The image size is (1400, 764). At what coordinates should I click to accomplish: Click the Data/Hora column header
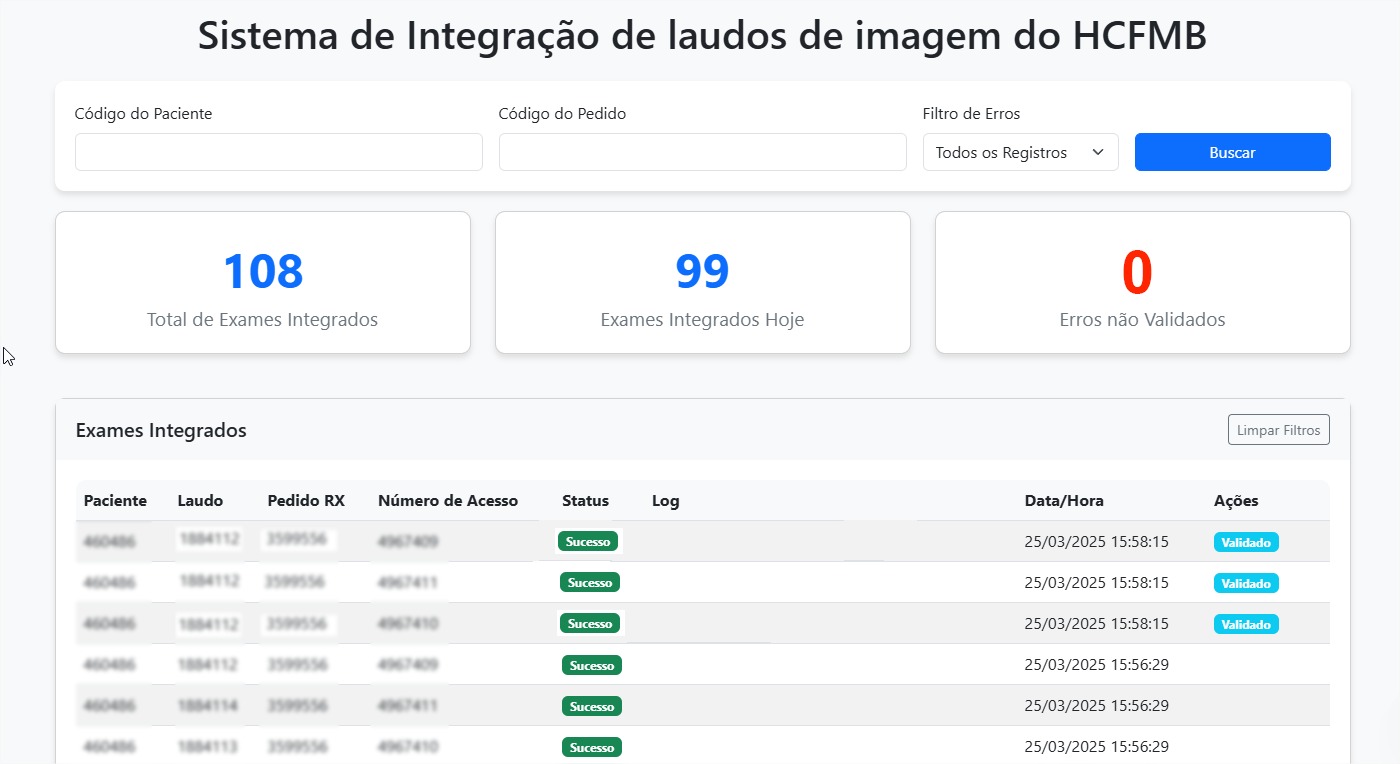(1064, 501)
